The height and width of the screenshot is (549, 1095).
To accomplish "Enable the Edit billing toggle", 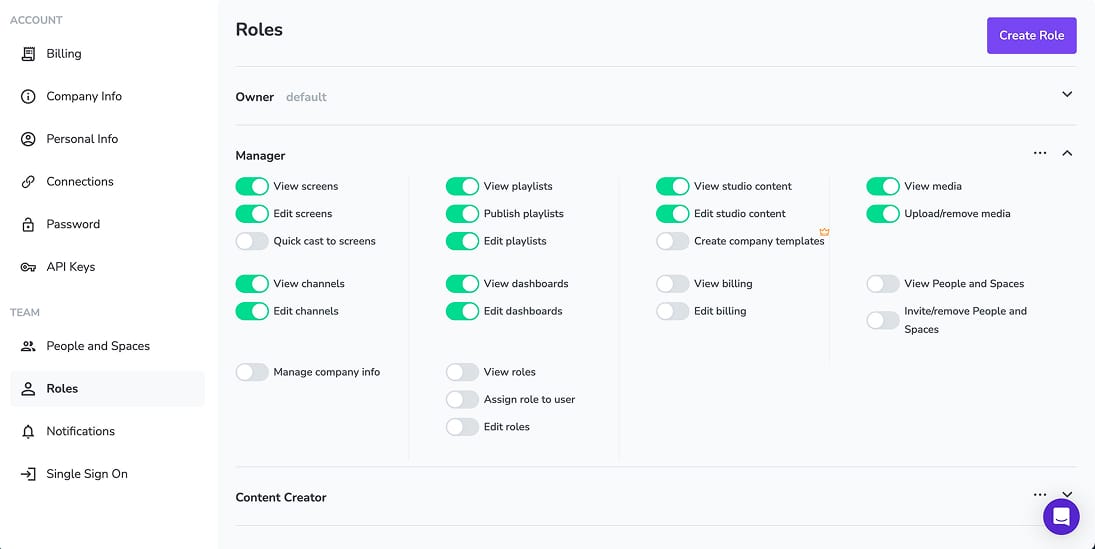I will [673, 311].
